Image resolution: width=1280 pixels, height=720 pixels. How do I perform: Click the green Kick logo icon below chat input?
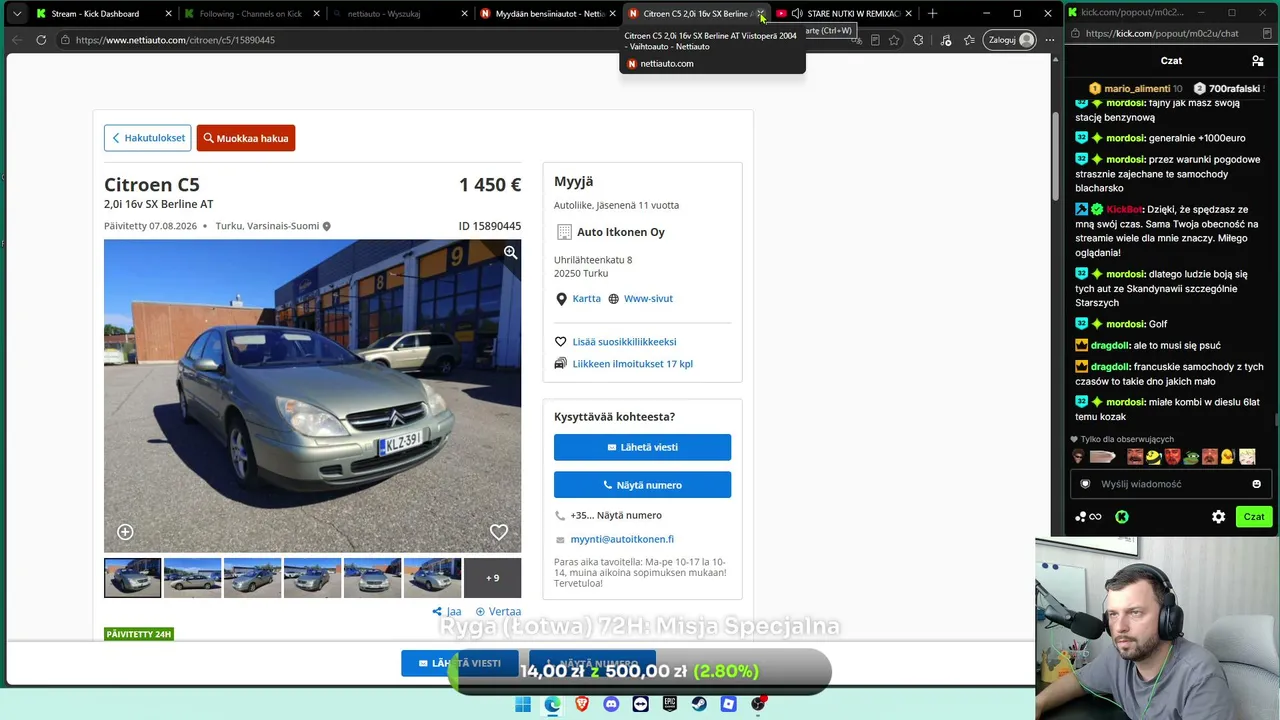(1122, 517)
